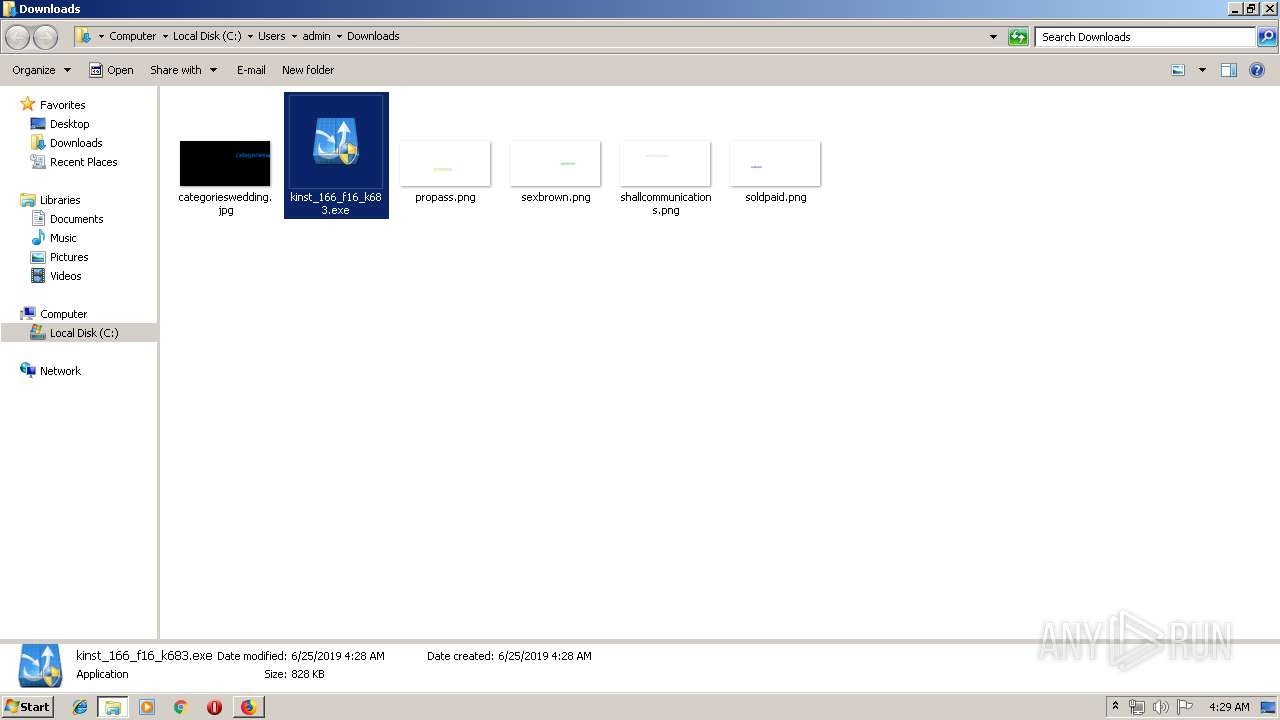Open the Share with dropdown

[183, 70]
